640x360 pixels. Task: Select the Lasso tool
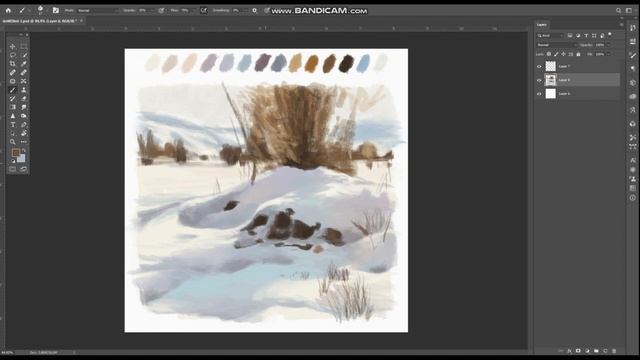[13, 55]
